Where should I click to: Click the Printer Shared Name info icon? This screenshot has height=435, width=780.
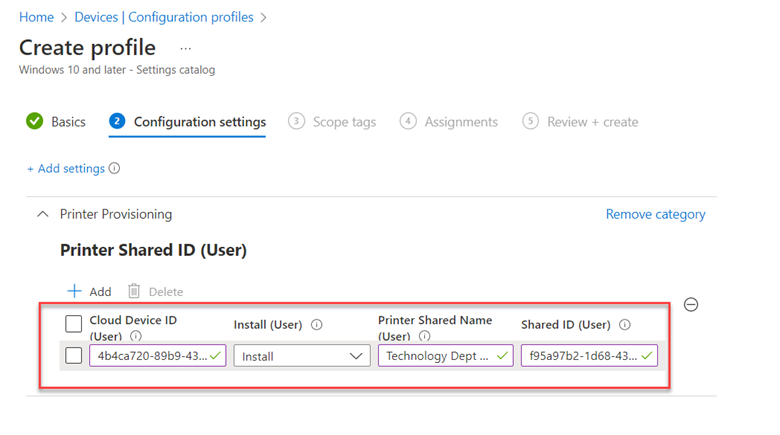[x=424, y=336]
